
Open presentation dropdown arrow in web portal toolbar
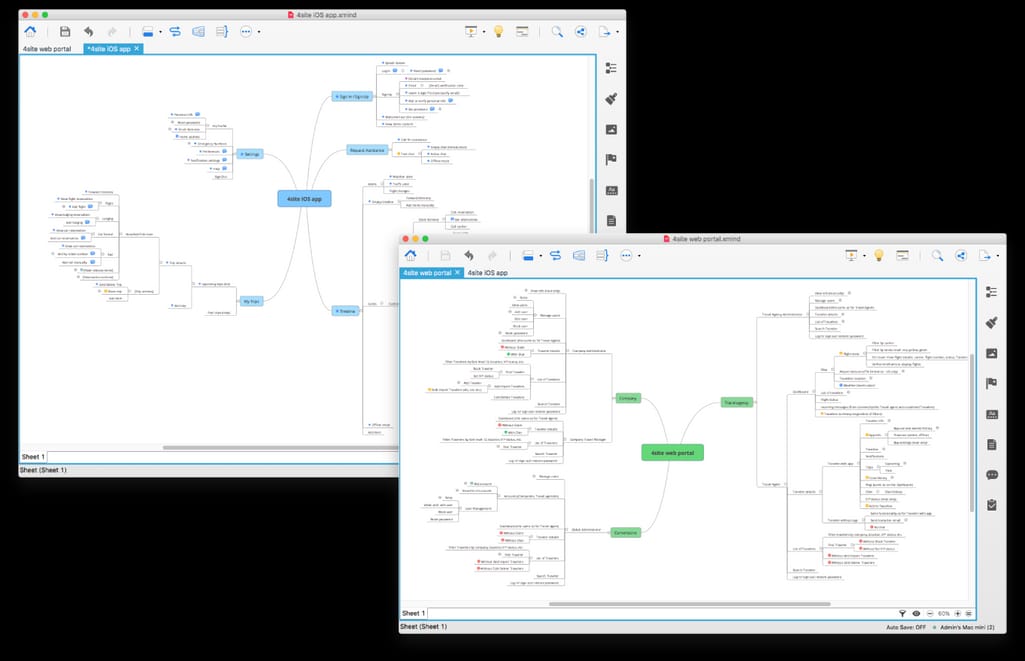click(864, 256)
